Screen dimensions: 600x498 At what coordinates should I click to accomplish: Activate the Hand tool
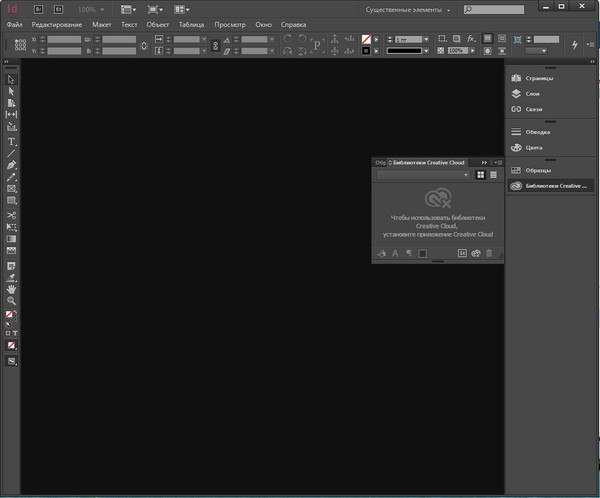pyautogui.click(x=12, y=288)
